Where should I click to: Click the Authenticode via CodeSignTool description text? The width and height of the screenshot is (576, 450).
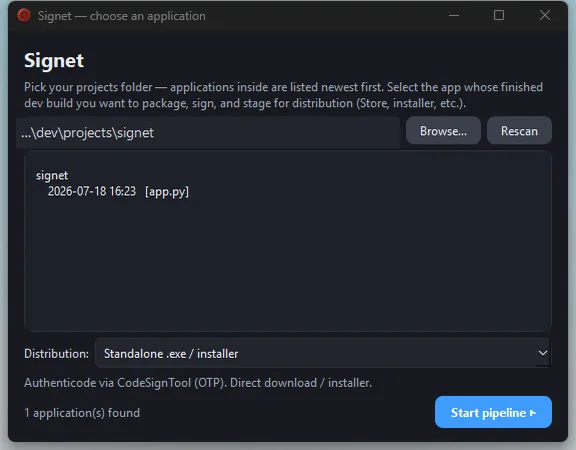pos(198,383)
